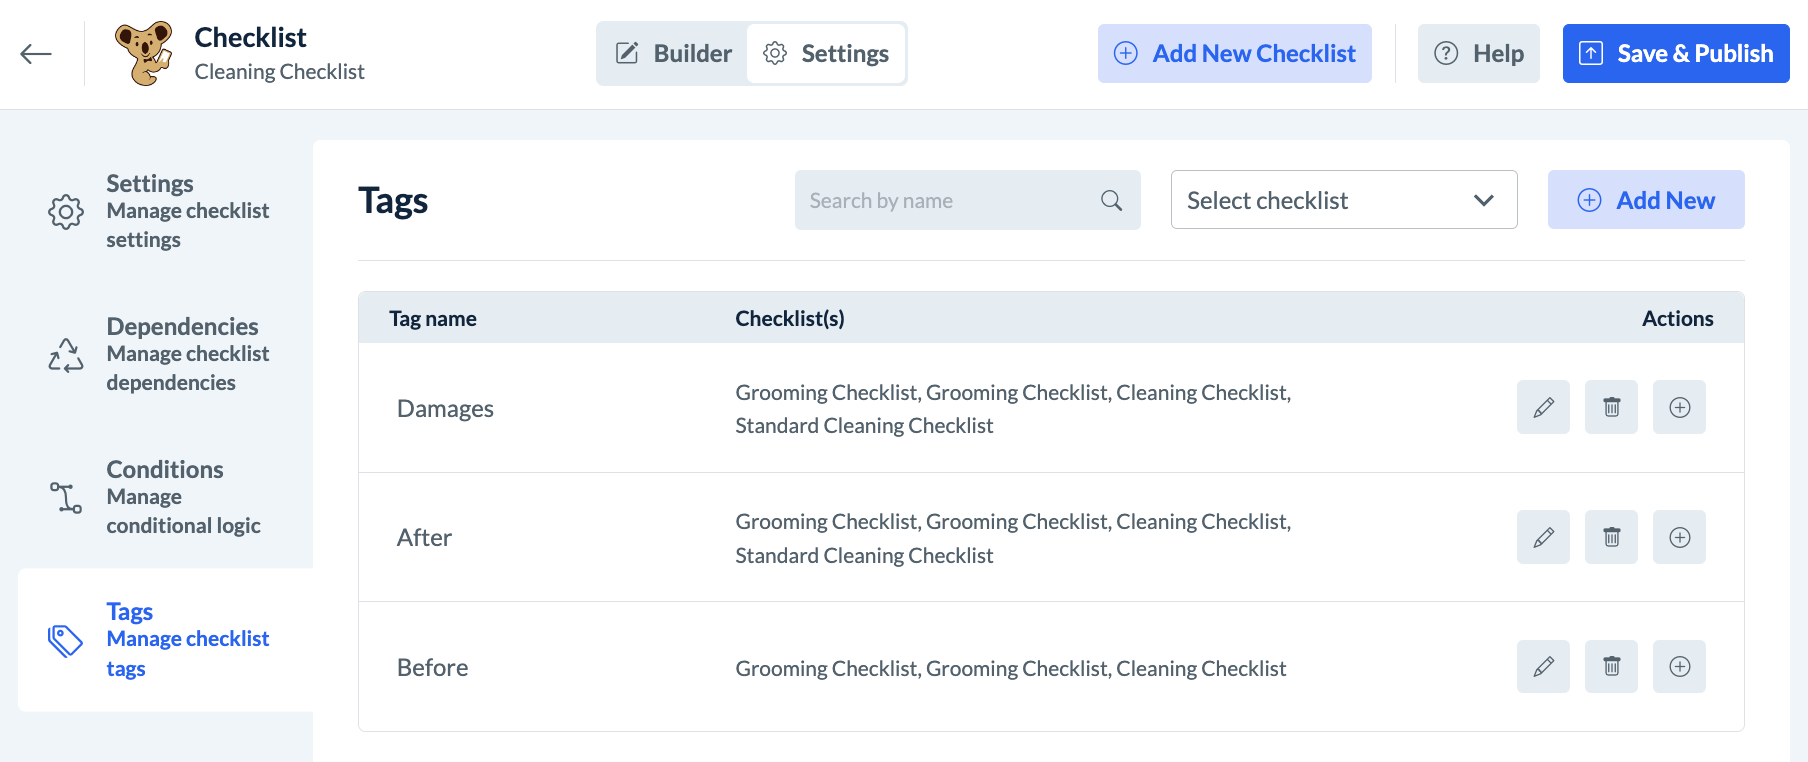Click the plus icon on Before row
1808x762 pixels.
tap(1679, 667)
